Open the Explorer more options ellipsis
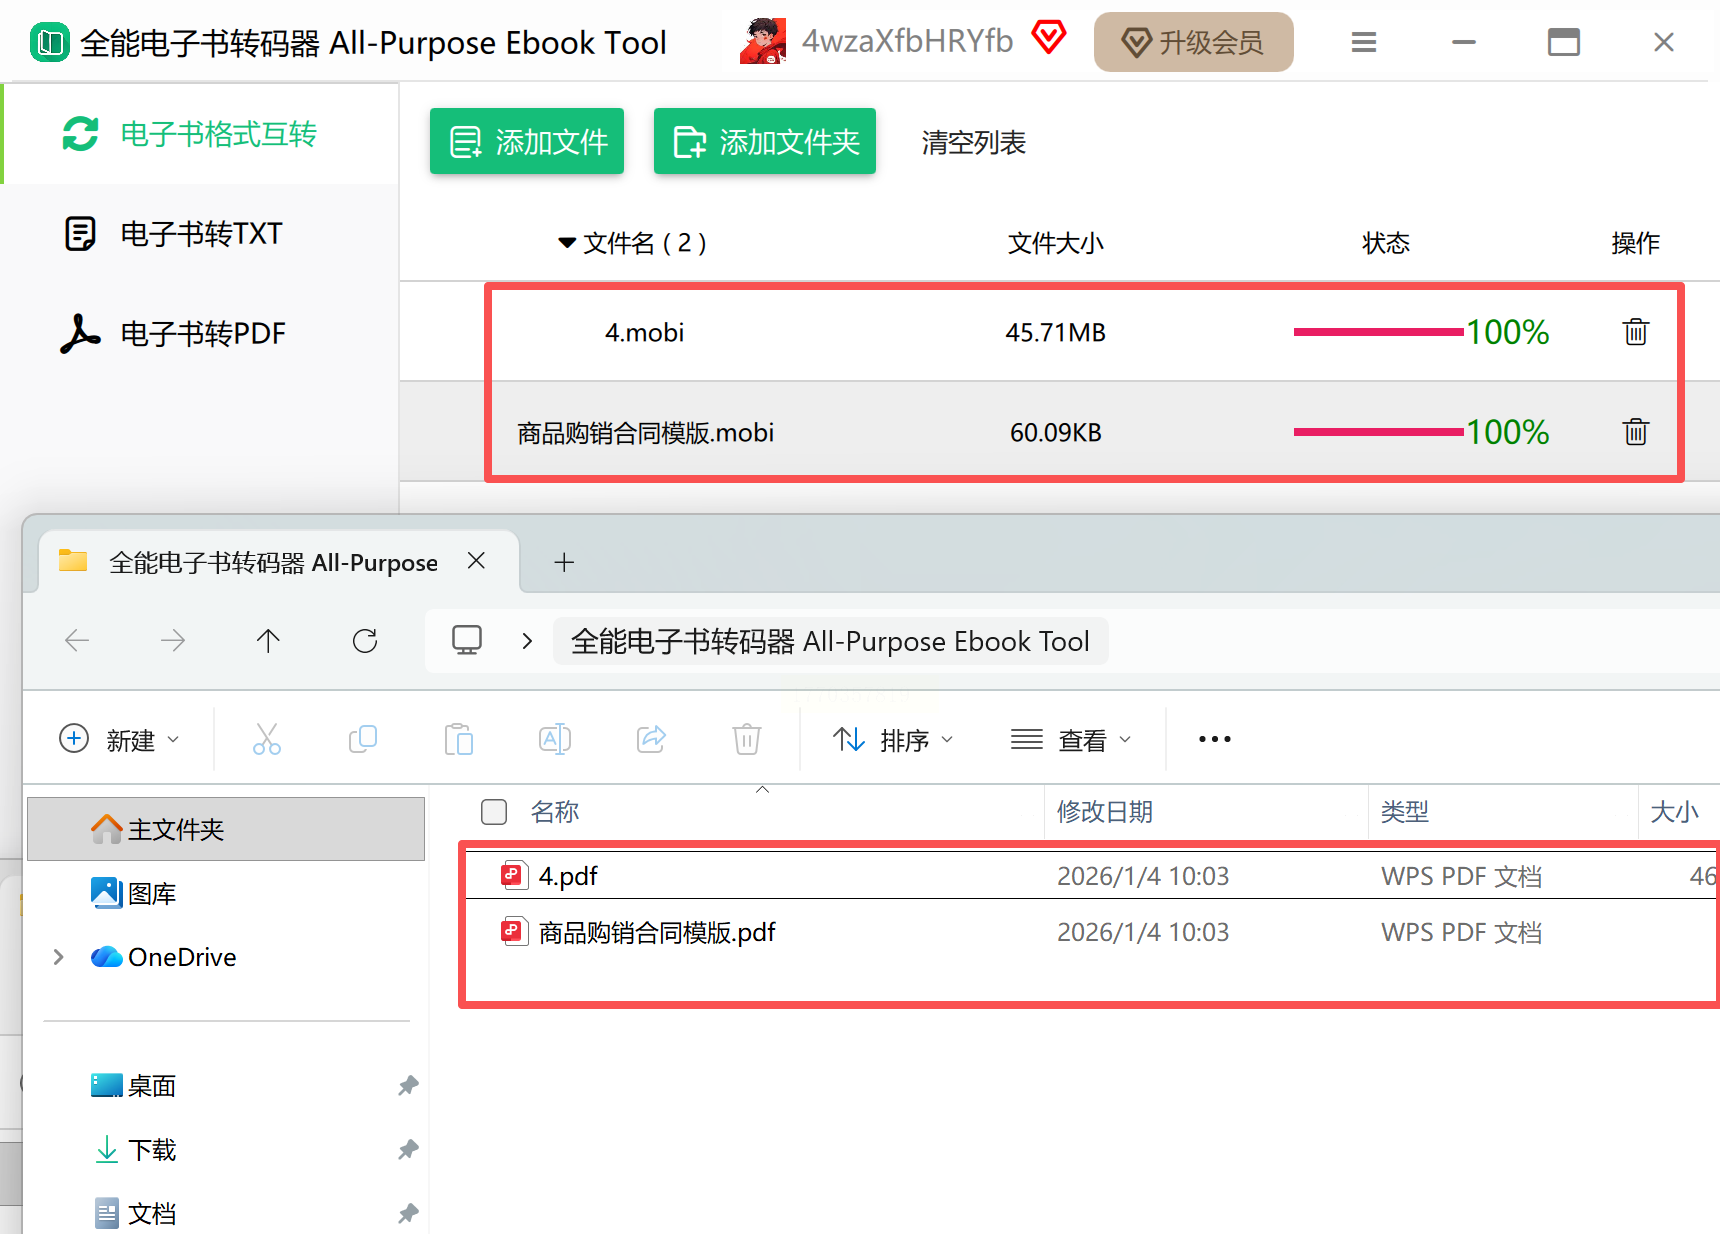 pos(1215,739)
